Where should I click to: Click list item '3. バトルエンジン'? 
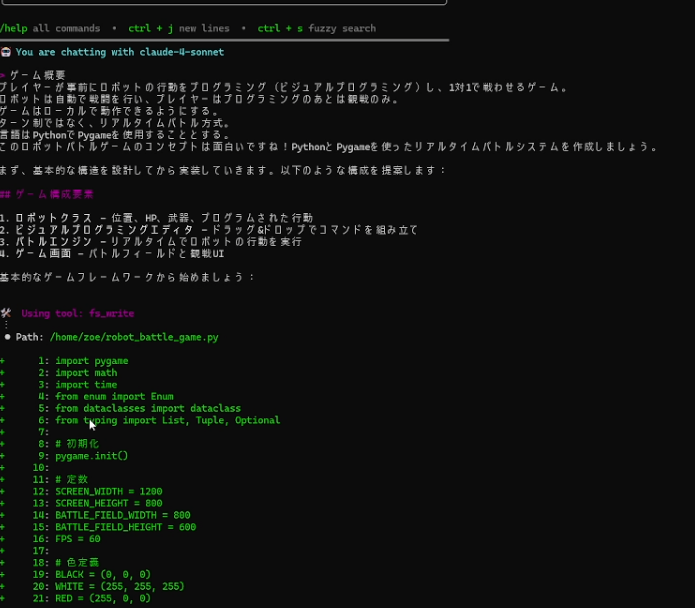coord(151,242)
